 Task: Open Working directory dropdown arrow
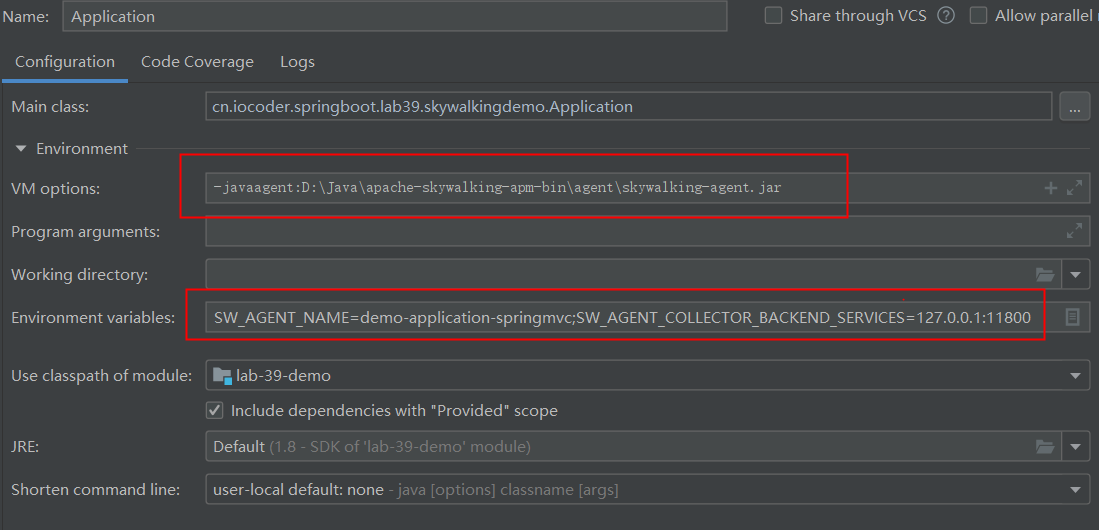[x=1076, y=274]
